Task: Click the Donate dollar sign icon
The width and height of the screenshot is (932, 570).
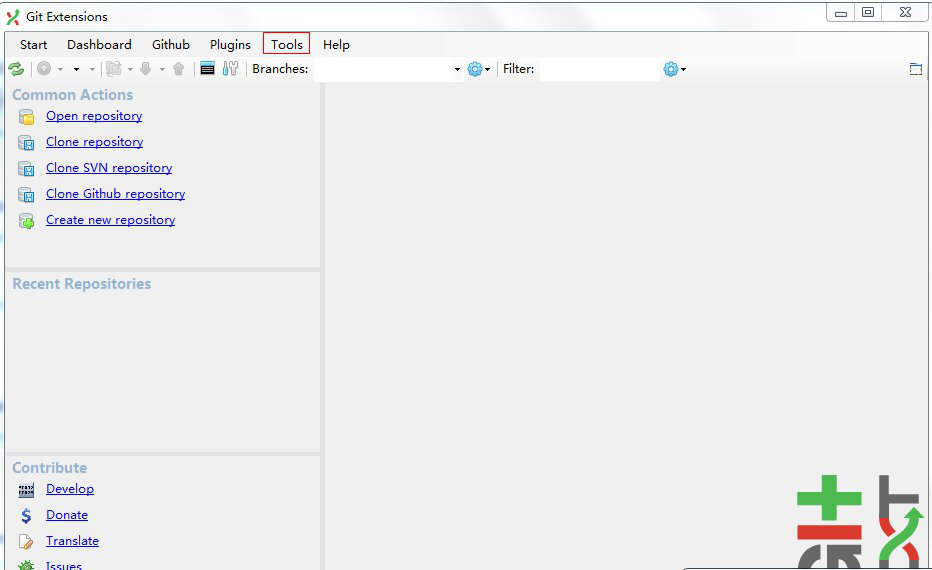Action: [27, 516]
